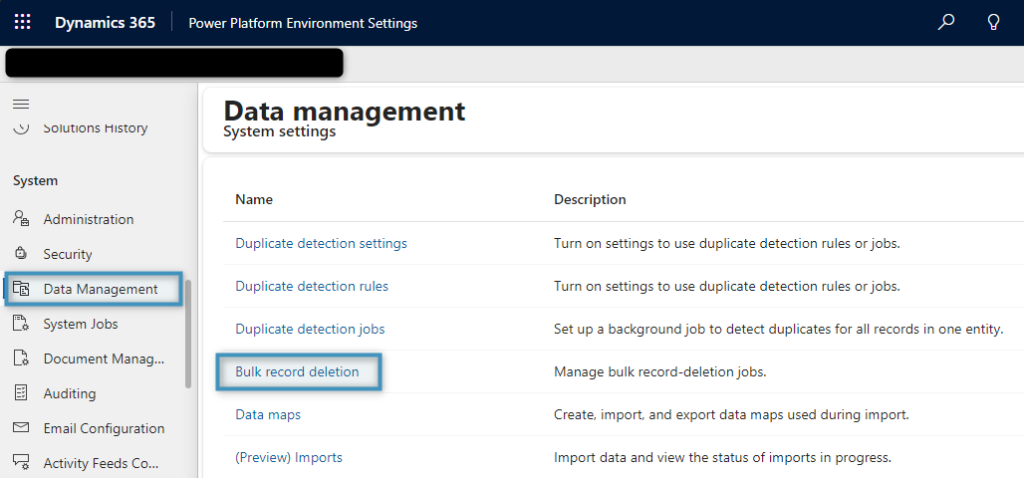1024x478 pixels.
Task: Click the Activity Feeds Configuration icon
Action: click(x=22, y=463)
